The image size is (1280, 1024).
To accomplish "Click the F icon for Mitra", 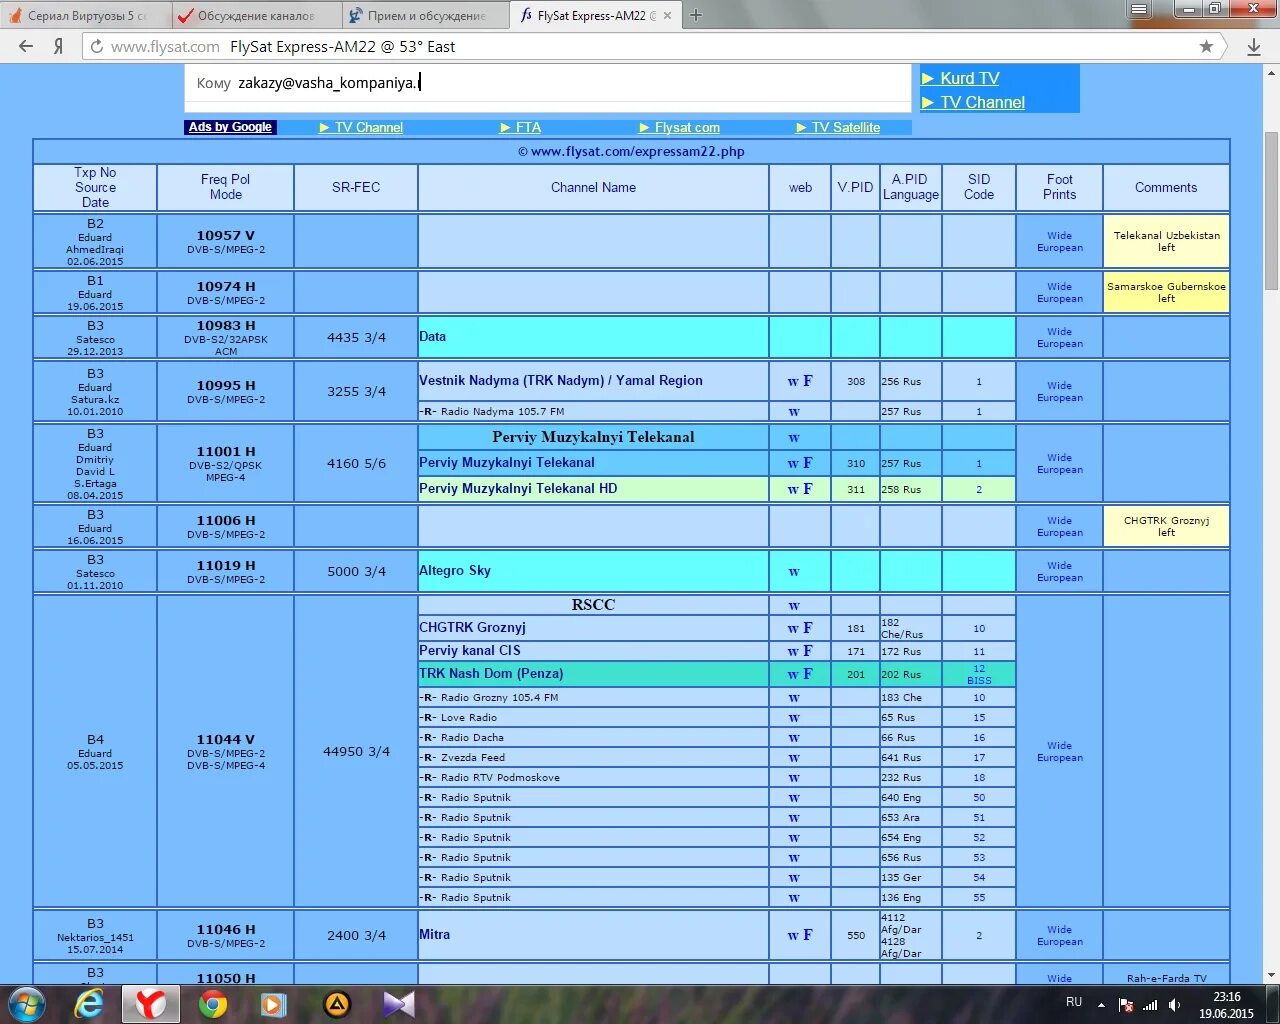I will (x=808, y=935).
